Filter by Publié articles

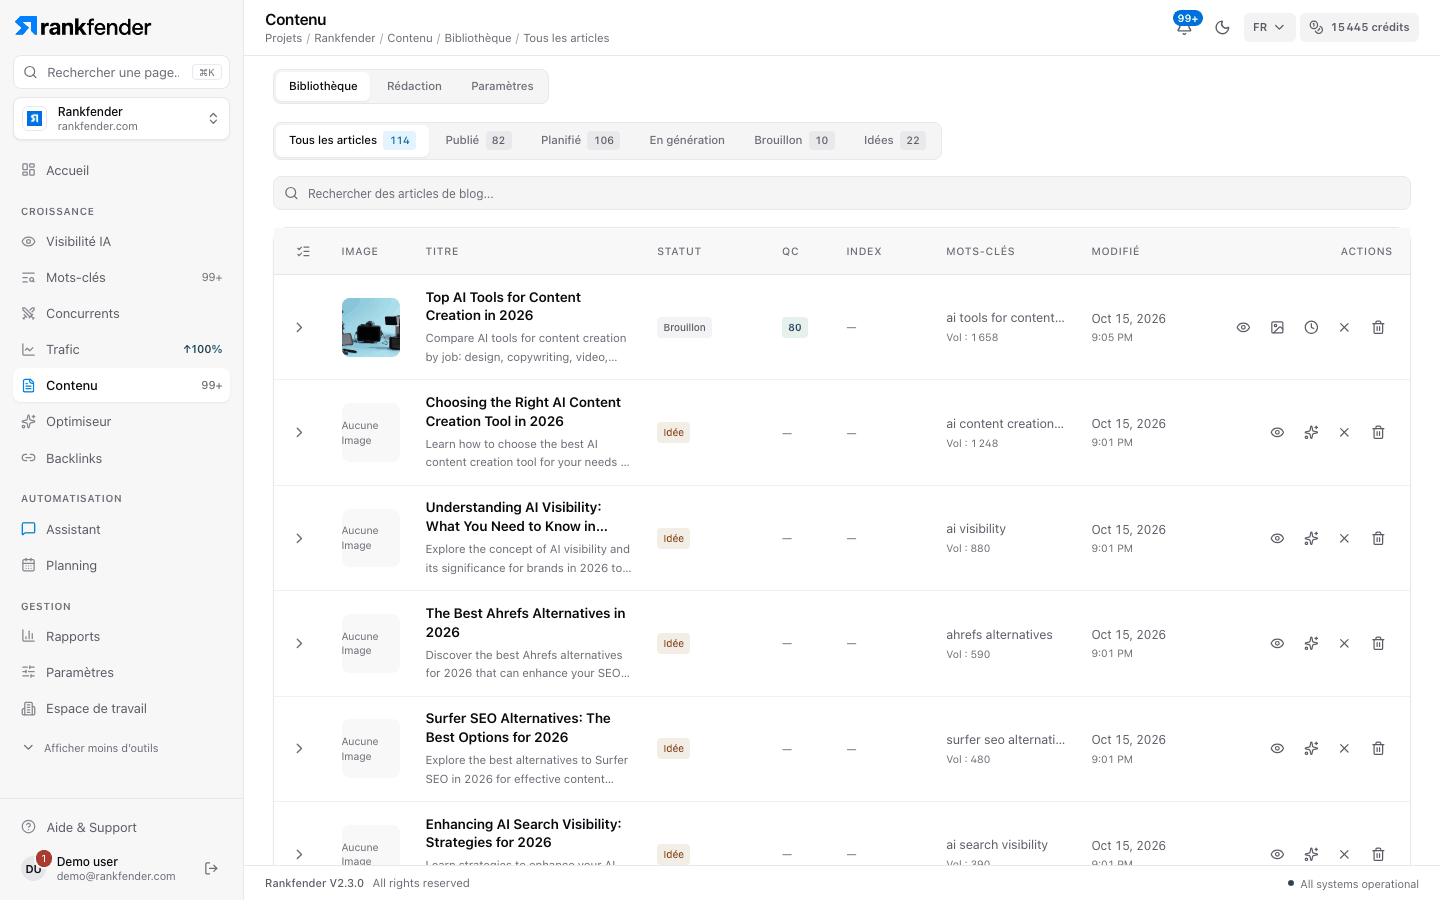tap(478, 140)
